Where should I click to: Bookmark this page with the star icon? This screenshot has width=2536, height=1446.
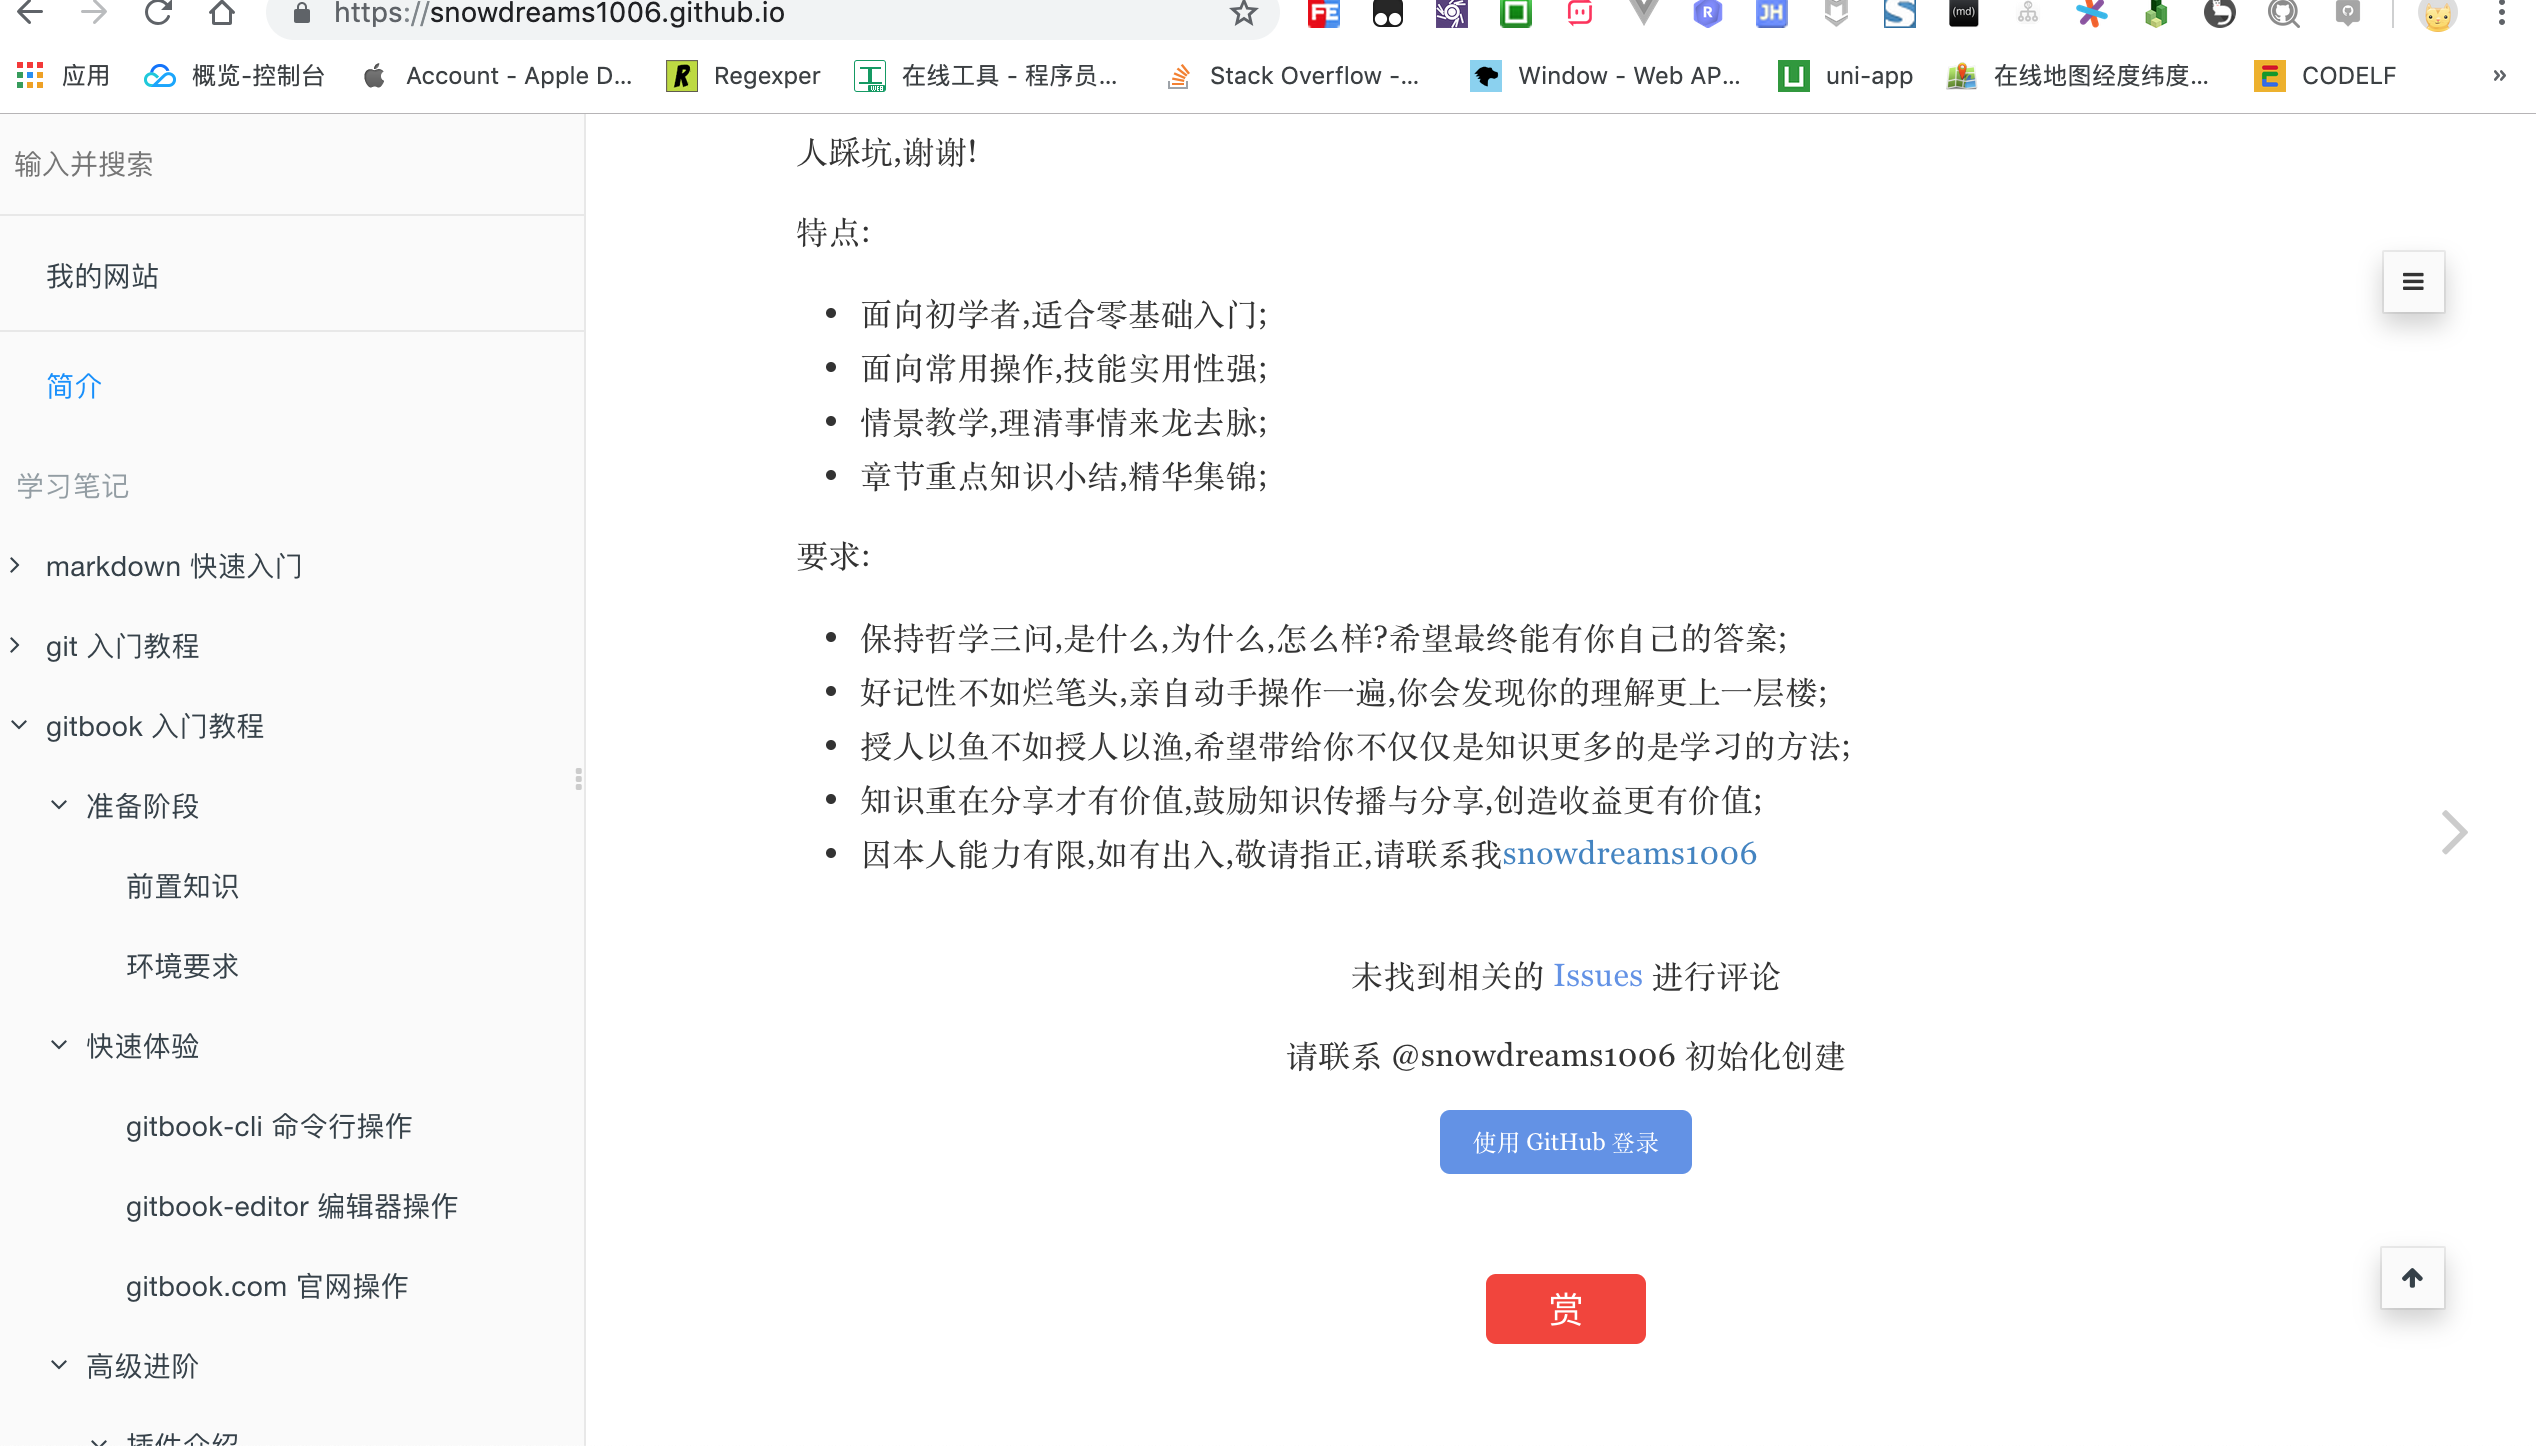click(x=1243, y=14)
